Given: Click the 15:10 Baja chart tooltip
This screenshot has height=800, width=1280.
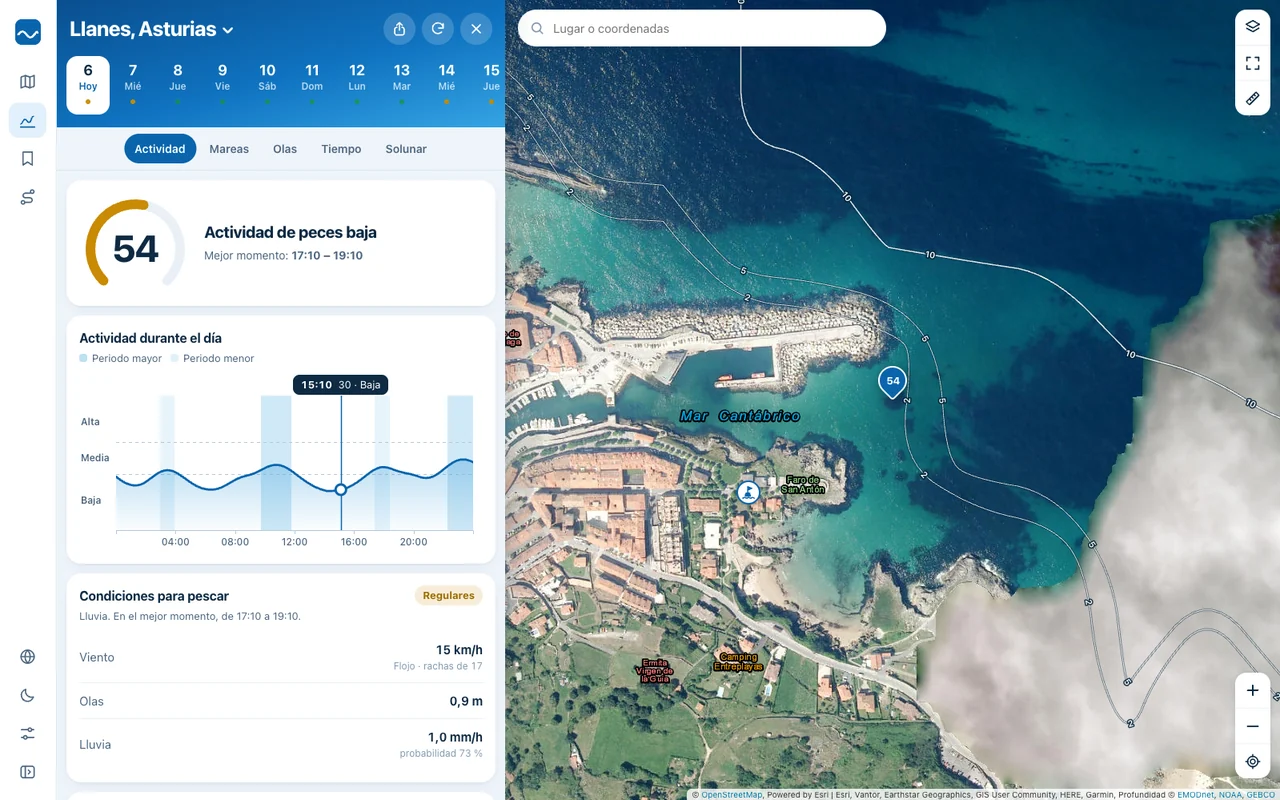Looking at the screenshot, I should click(x=341, y=385).
